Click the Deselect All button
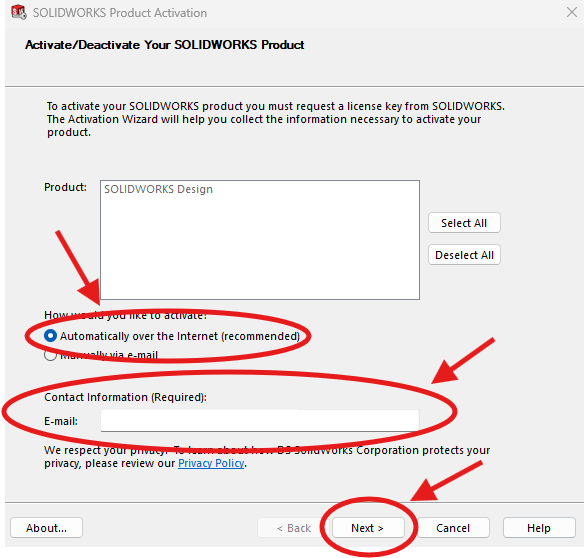 (464, 255)
